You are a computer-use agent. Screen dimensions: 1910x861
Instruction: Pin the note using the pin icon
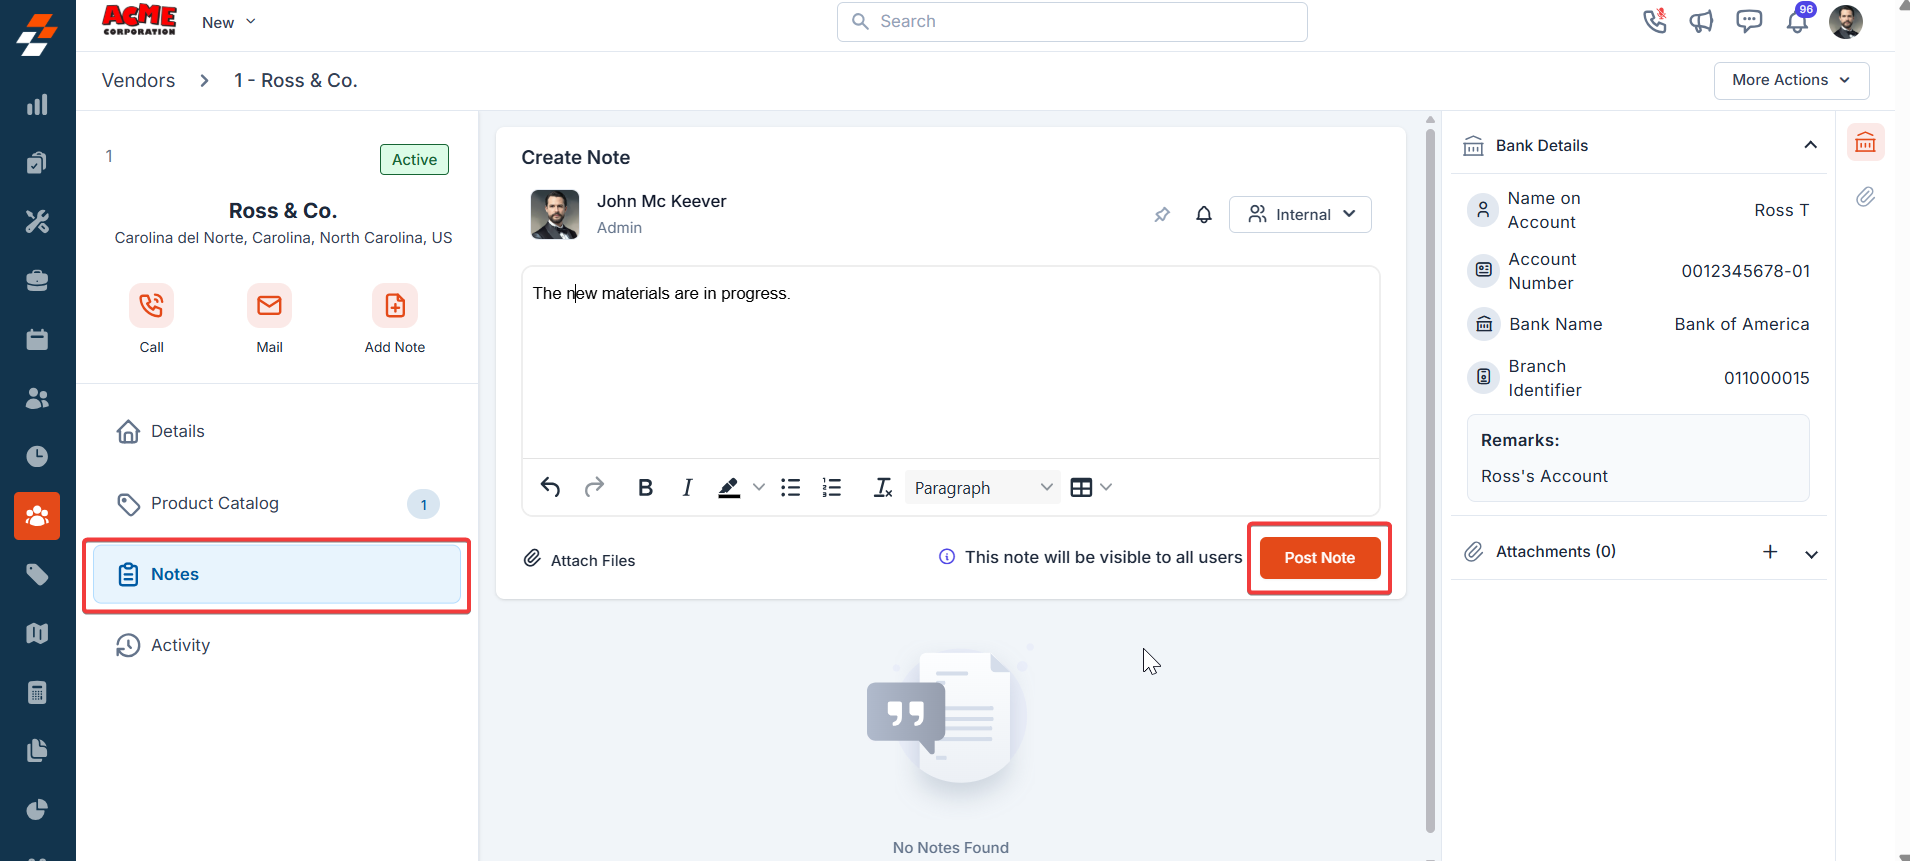[x=1162, y=214]
